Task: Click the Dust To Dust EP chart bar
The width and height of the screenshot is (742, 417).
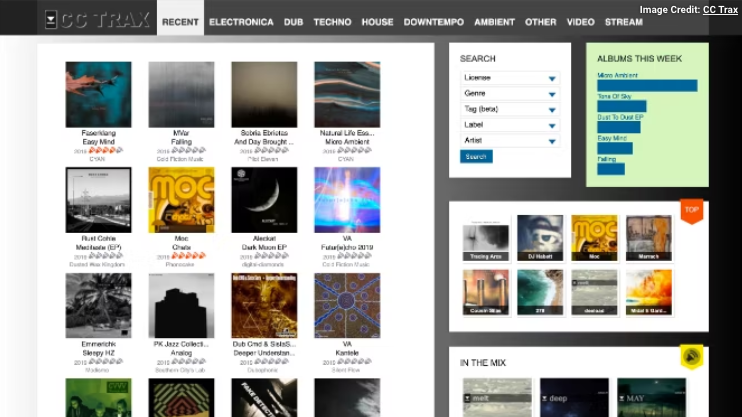Action: pyautogui.click(x=618, y=127)
